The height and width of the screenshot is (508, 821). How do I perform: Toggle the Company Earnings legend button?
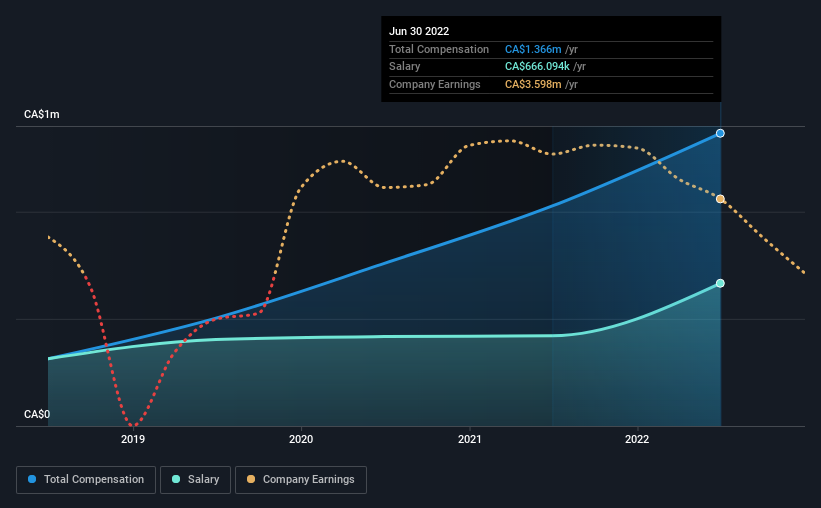301,480
